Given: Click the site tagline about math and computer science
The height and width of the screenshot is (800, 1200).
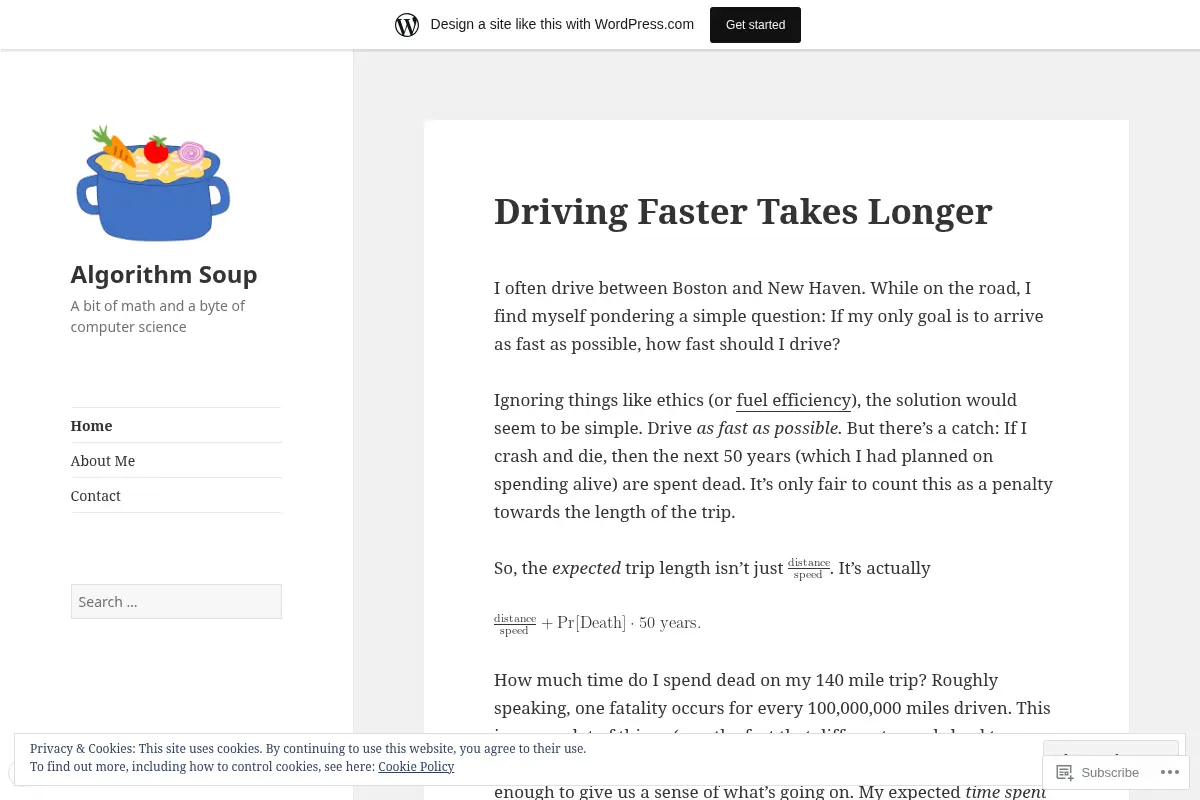Looking at the screenshot, I should pyautogui.click(x=157, y=316).
